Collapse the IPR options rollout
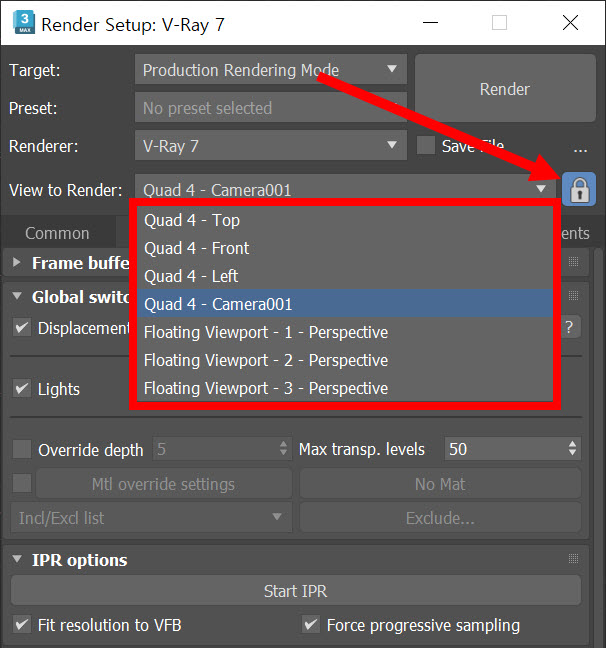 point(17,559)
